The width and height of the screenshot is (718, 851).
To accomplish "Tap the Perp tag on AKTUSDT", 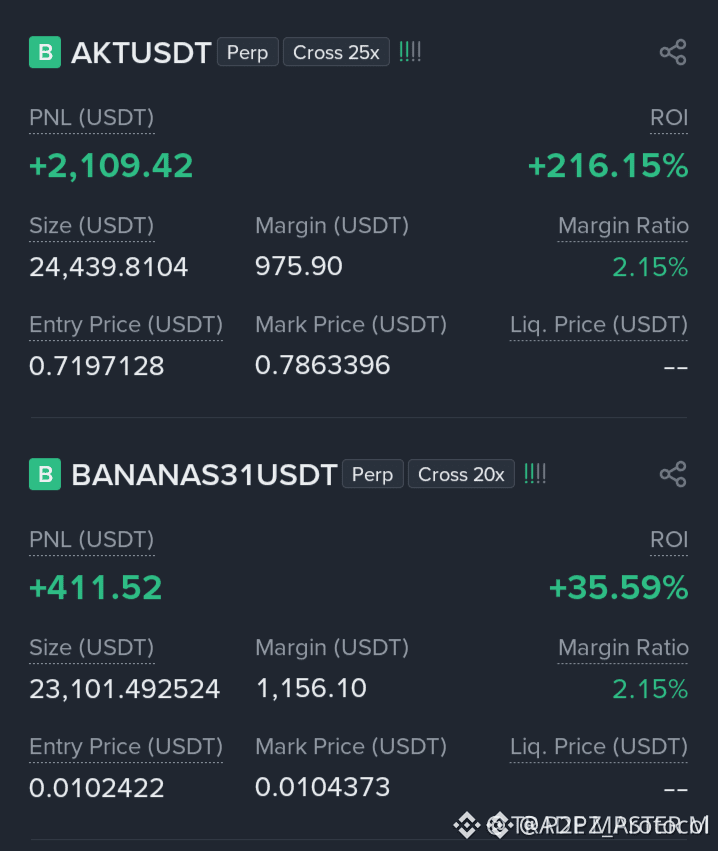I will click(x=247, y=52).
